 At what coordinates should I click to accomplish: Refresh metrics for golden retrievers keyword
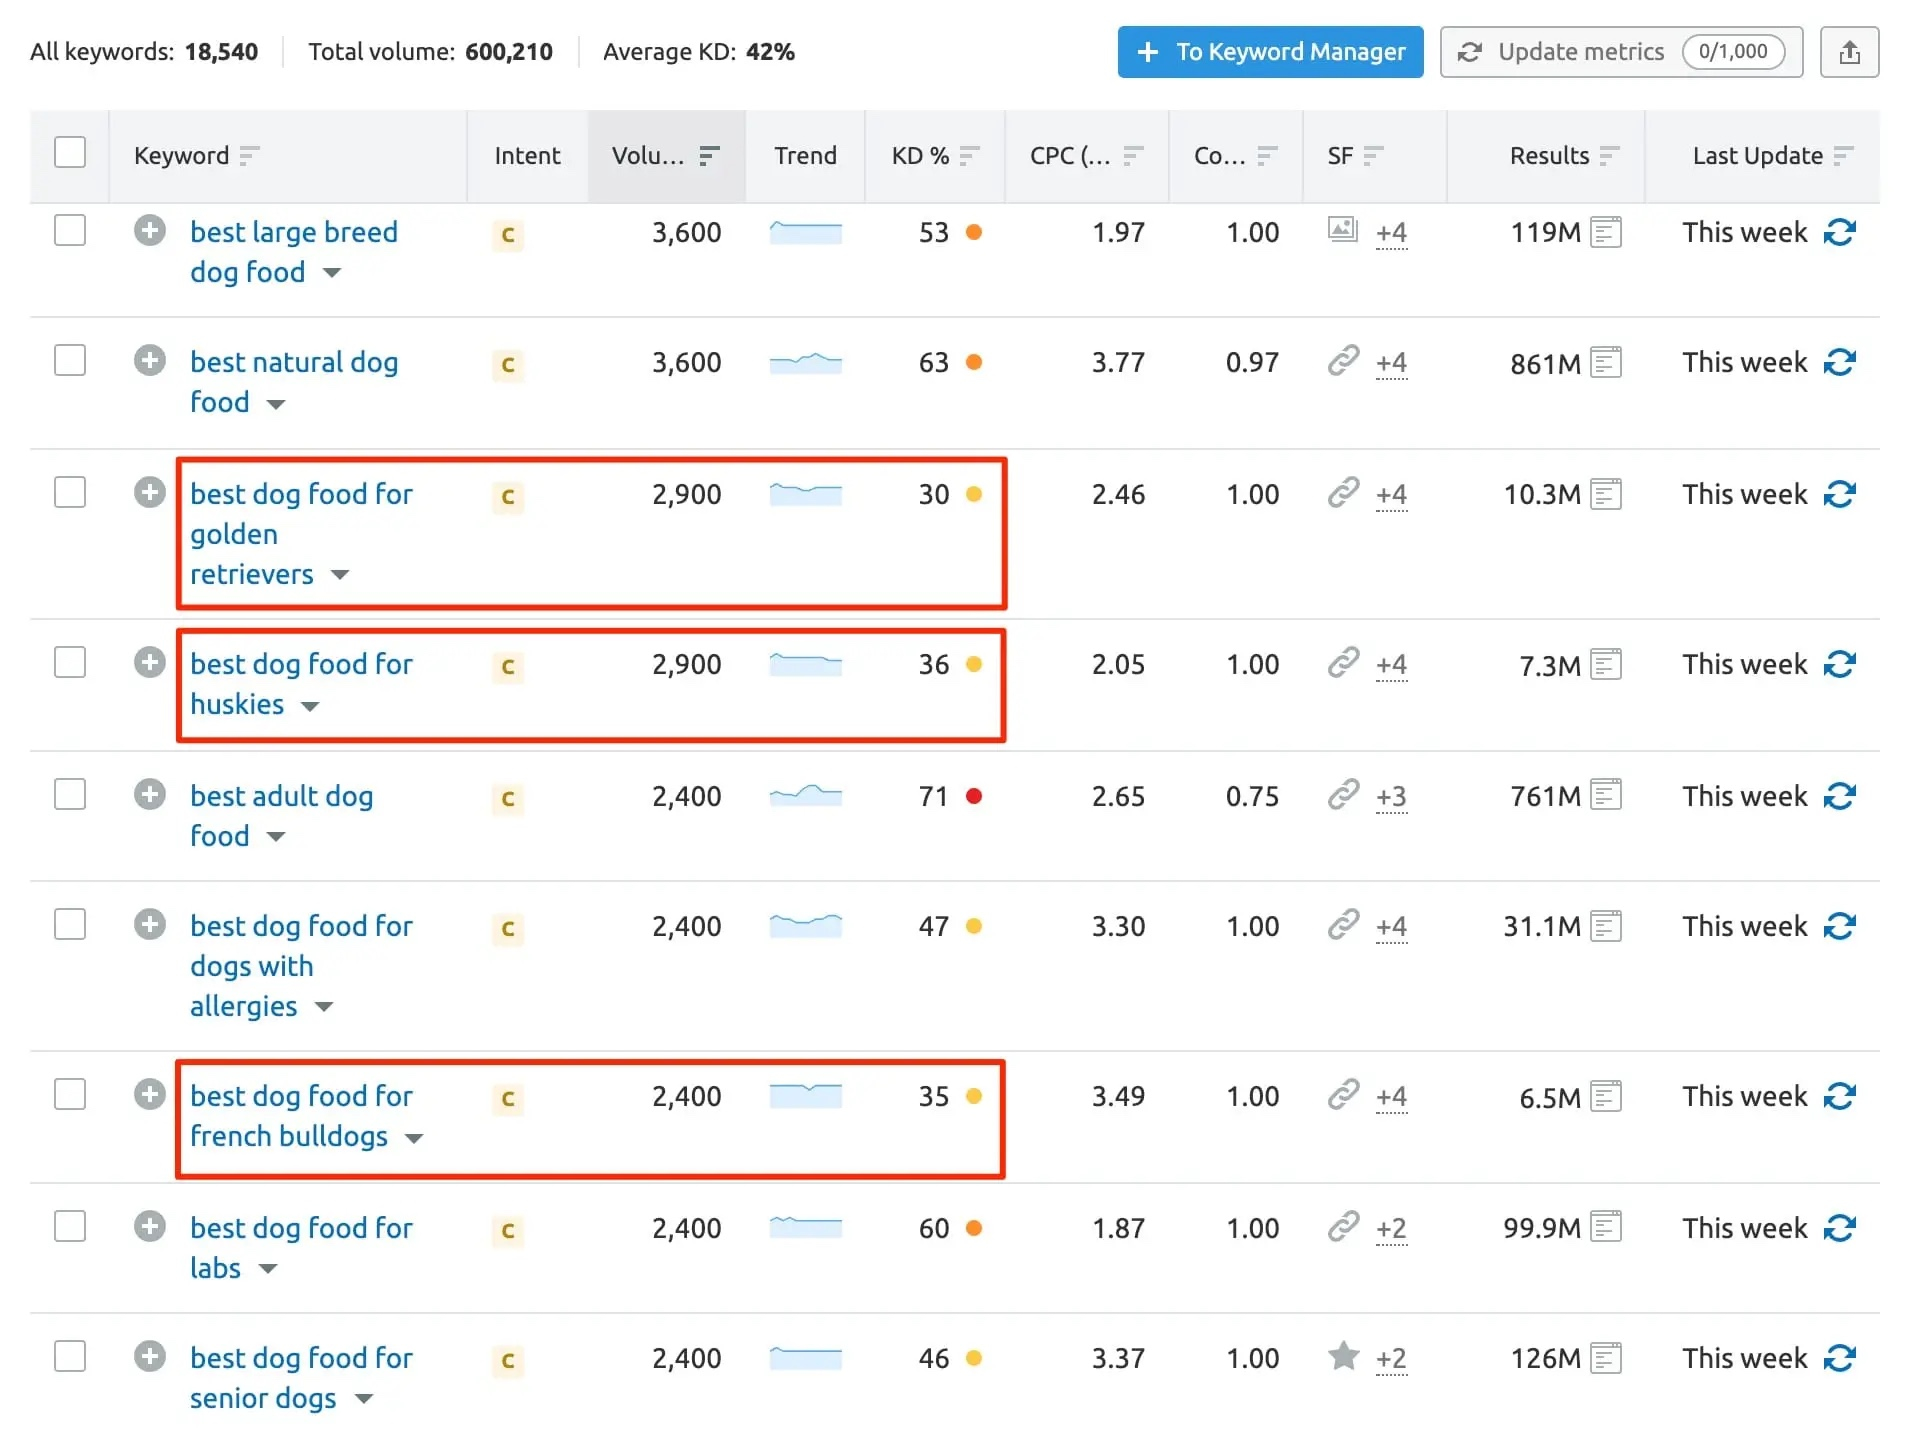[x=1839, y=494]
